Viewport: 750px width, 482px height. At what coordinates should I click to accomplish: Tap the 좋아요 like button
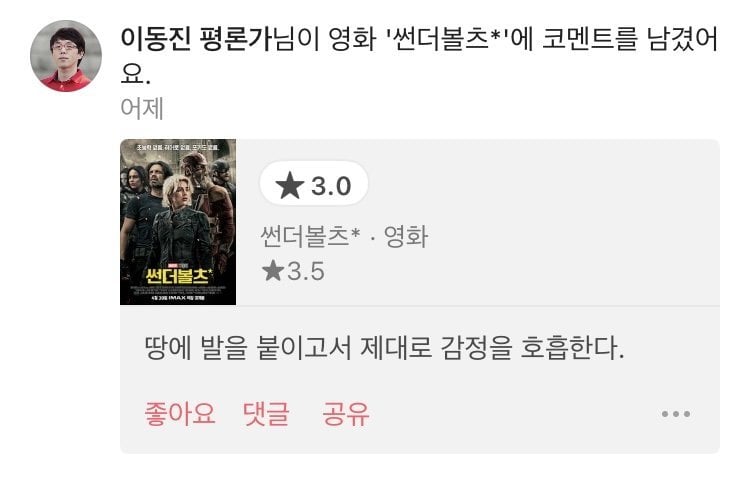point(180,414)
